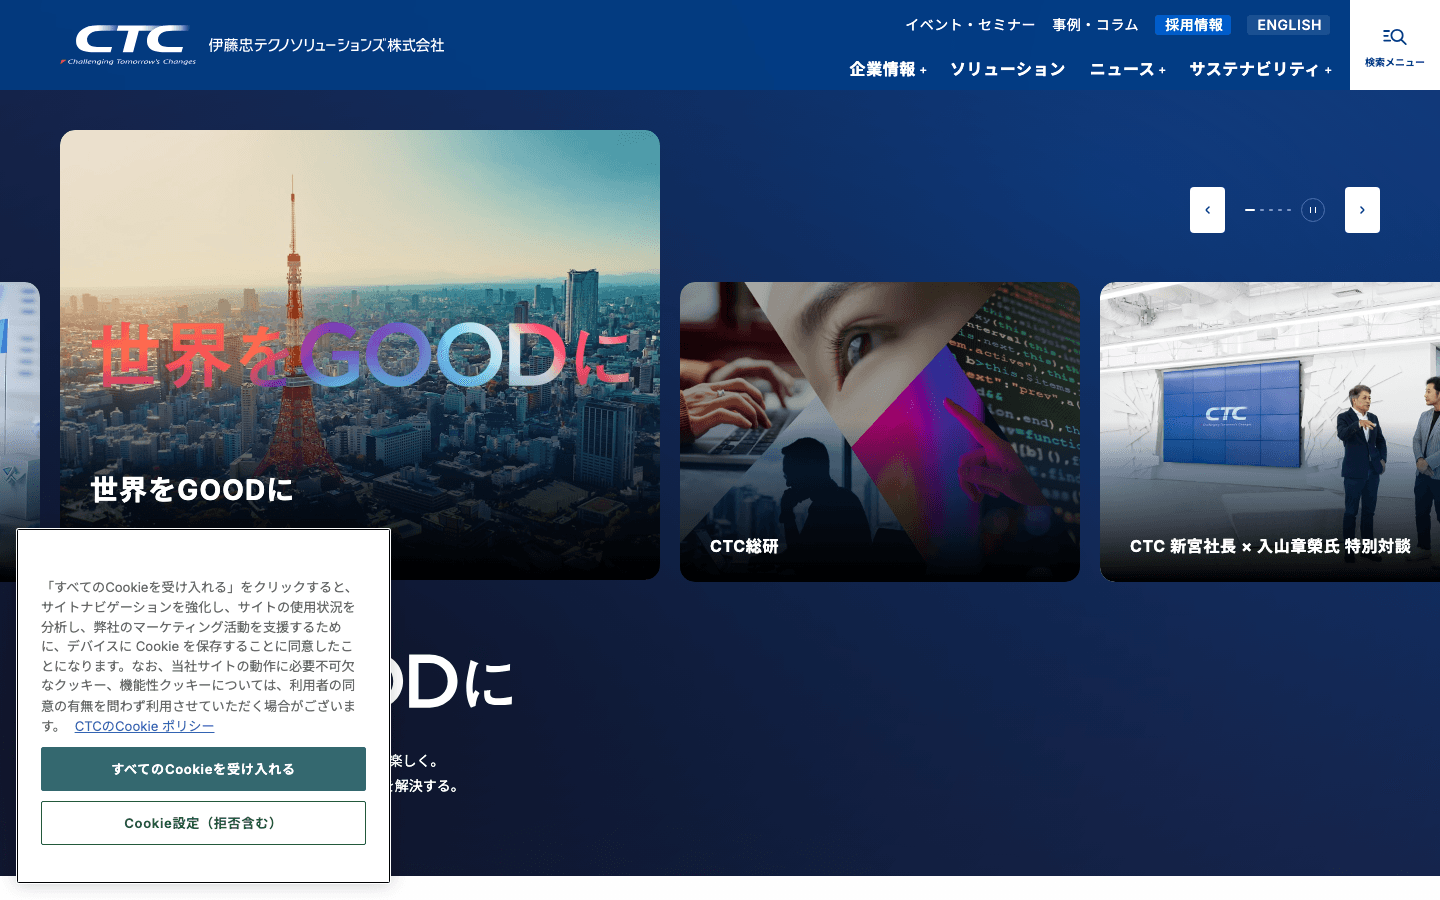Go to previous carousel slide
1440x900 pixels.
click(1207, 210)
